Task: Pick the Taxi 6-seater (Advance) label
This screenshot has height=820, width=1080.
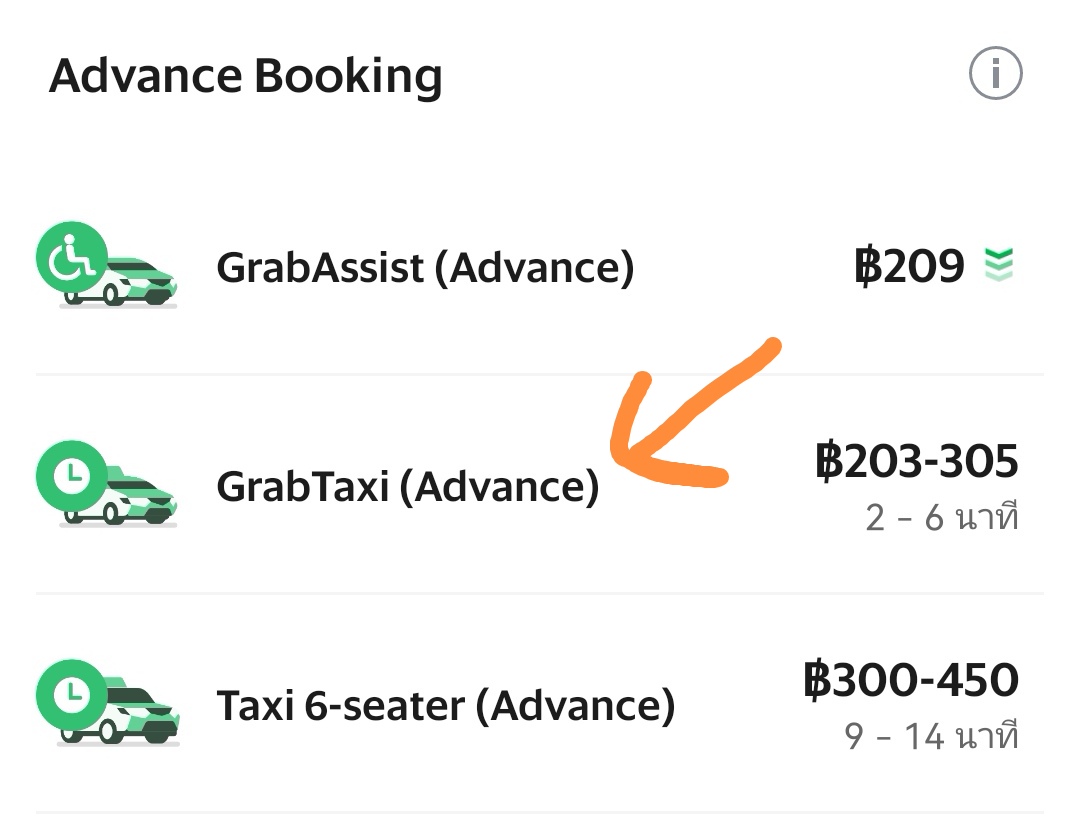Action: (x=445, y=706)
